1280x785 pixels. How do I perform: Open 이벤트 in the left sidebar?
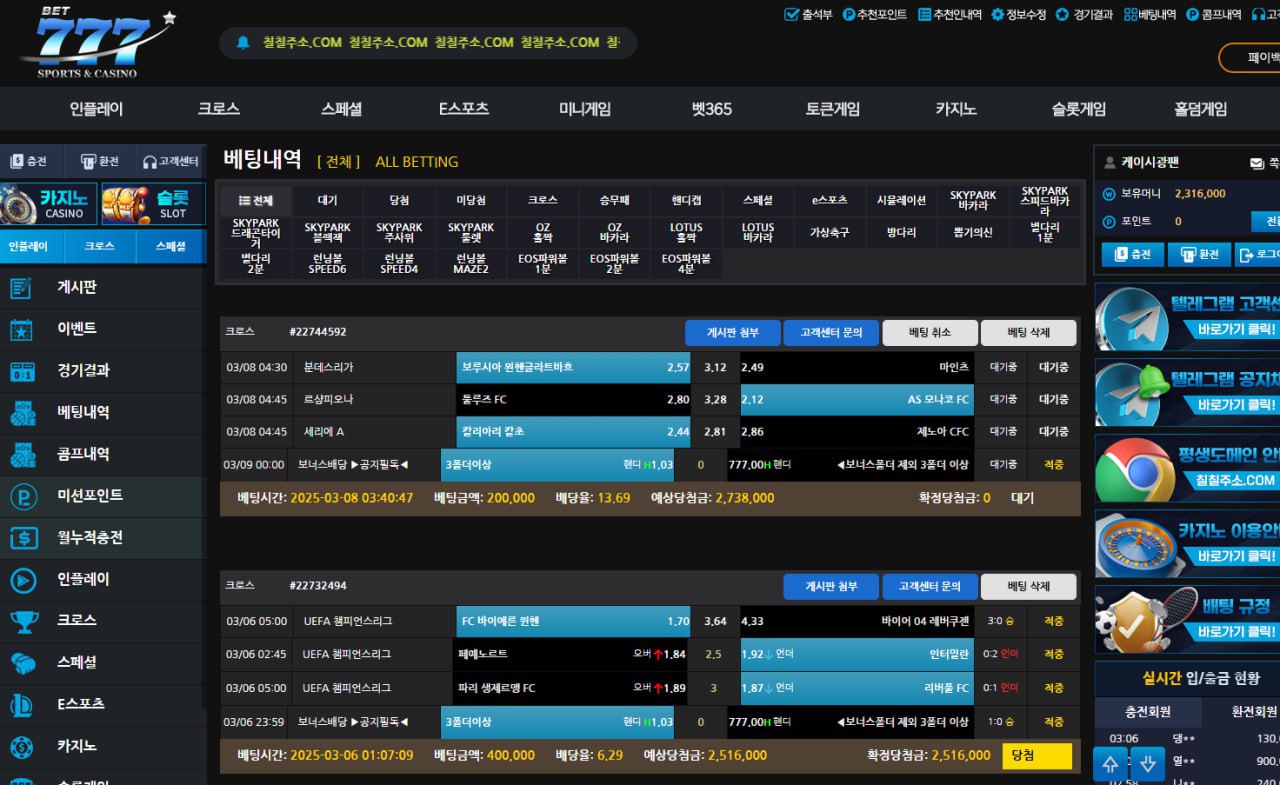(x=77, y=329)
